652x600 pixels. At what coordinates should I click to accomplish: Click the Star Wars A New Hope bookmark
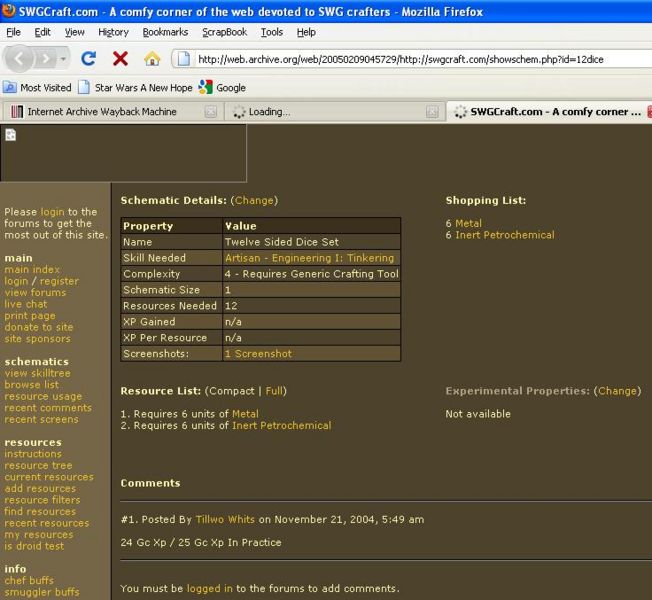(x=135, y=87)
